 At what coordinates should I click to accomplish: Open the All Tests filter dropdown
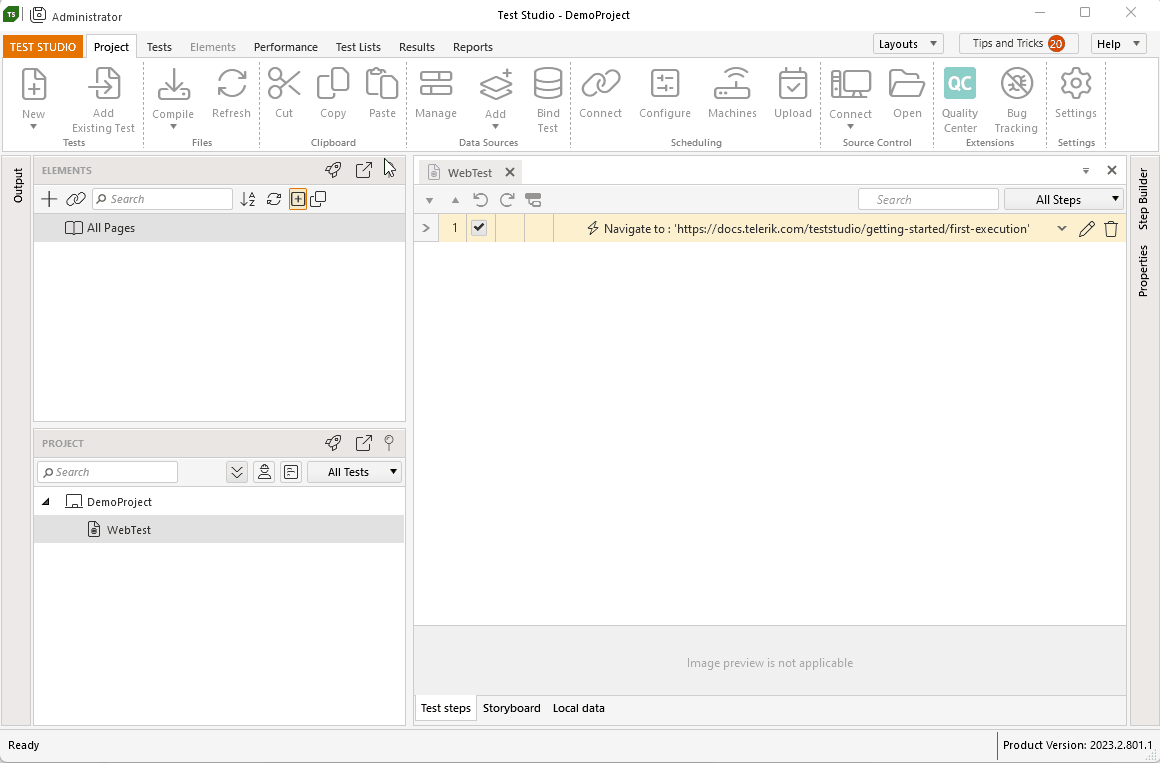[354, 472]
